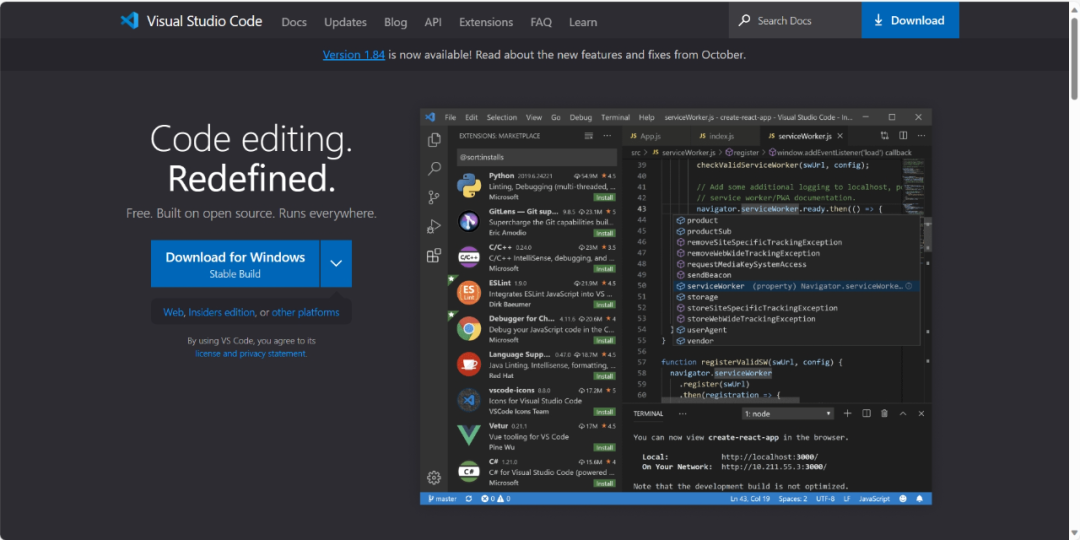
Task: Click the Search Docs input field
Action: tap(795, 20)
